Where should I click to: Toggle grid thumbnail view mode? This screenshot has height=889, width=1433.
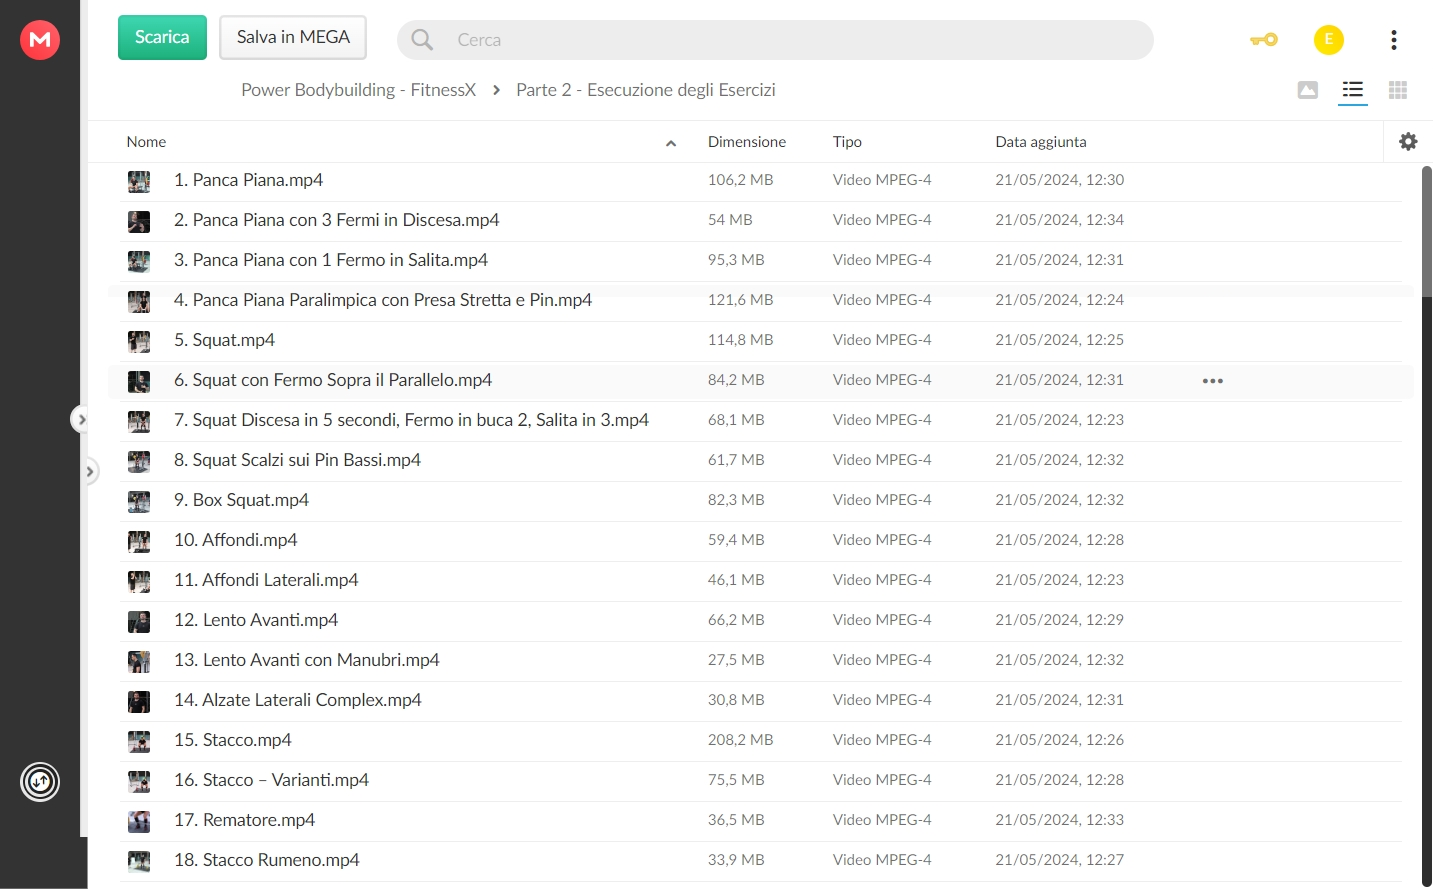[x=1398, y=90]
